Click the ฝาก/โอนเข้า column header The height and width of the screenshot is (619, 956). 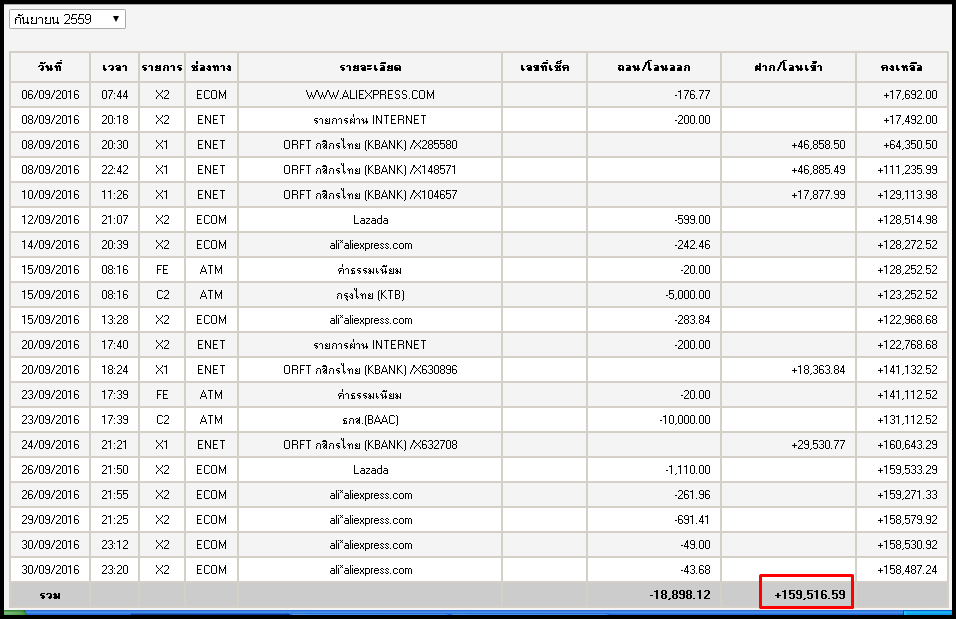pos(788,67)
